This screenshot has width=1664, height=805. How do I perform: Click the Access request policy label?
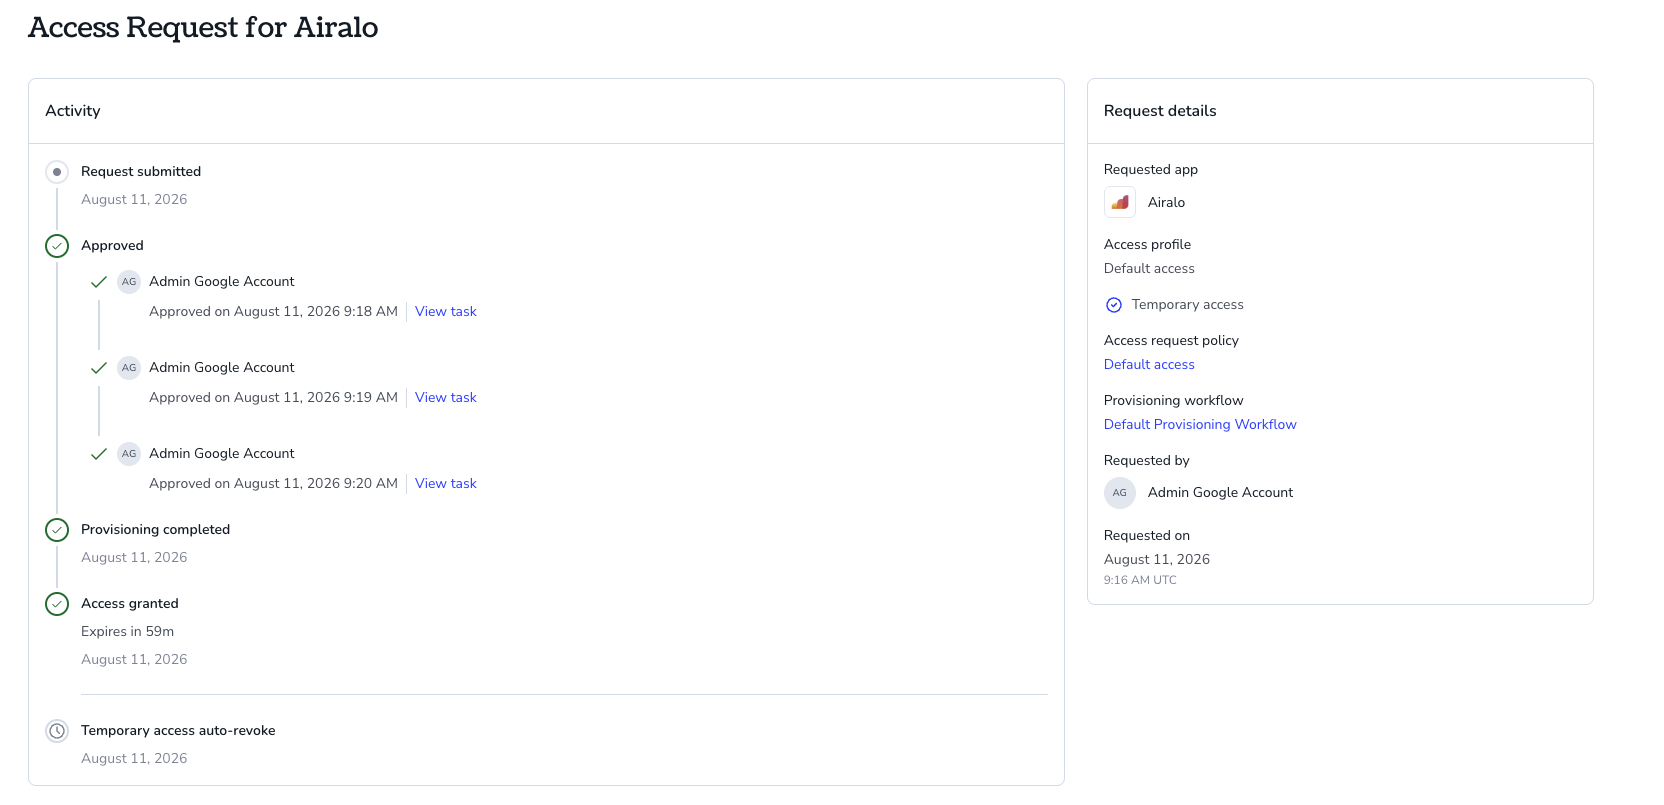click(1171, 341)
